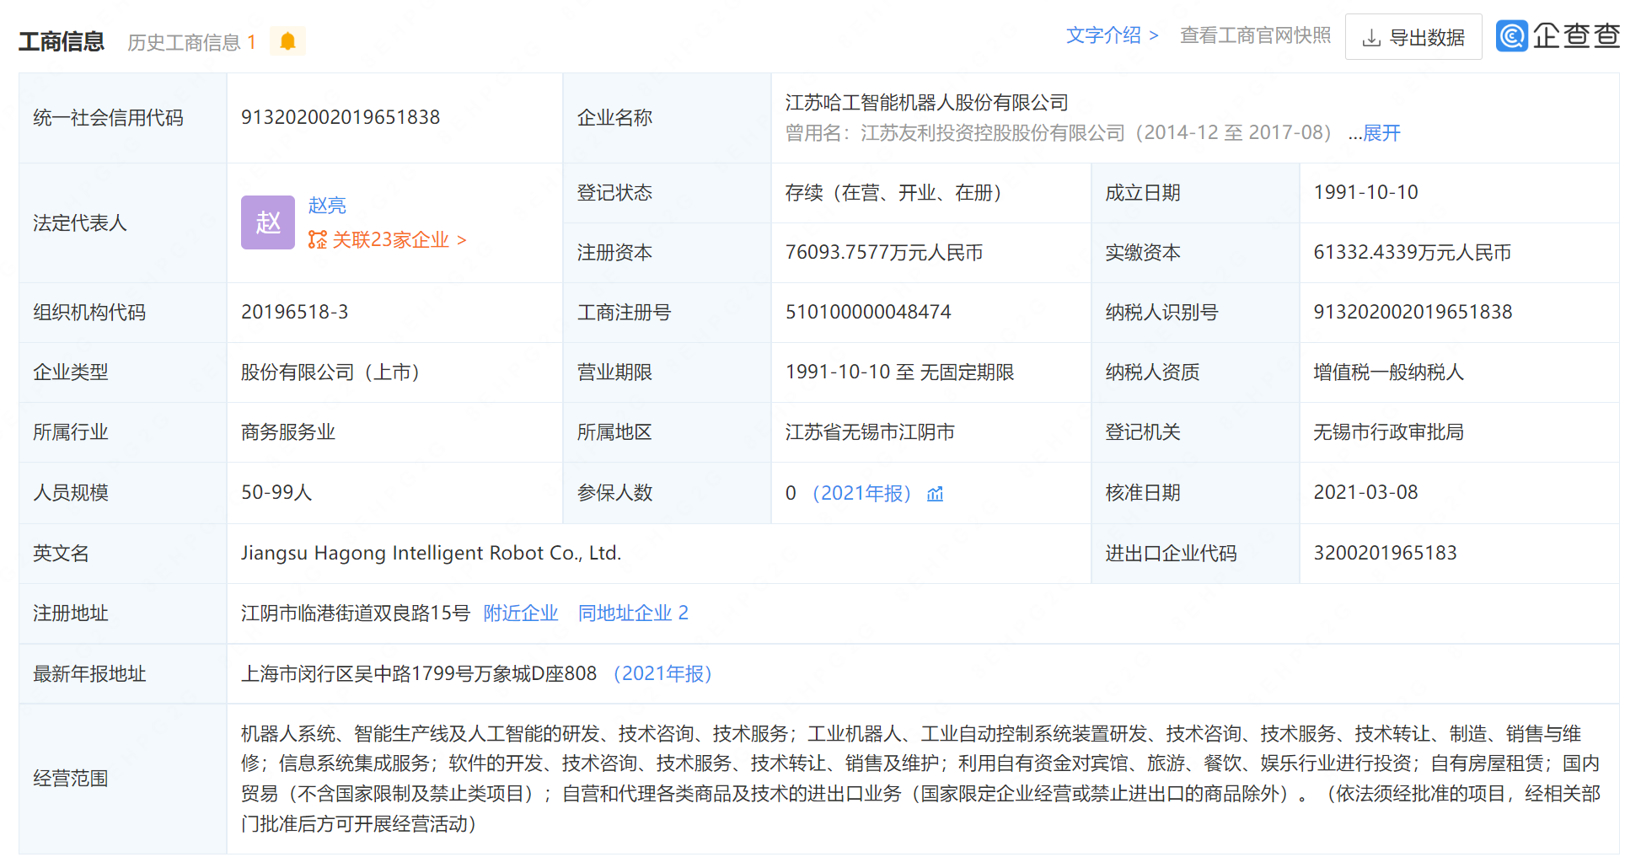
Task: Click the 经营范围 business scope paragraph
Action: [x=922, y=779]
